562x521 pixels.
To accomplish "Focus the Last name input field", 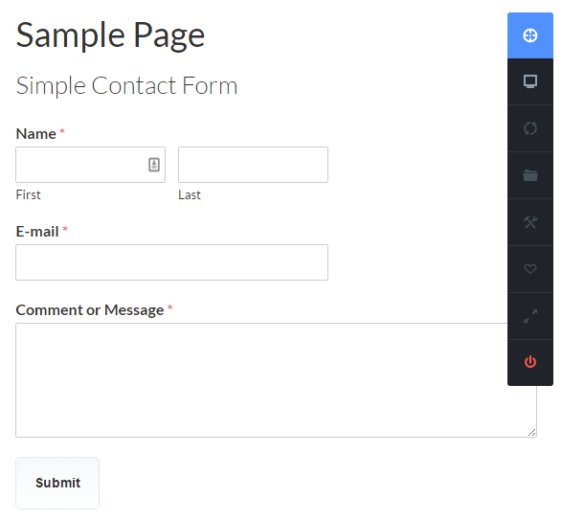I will coord(253,164).
